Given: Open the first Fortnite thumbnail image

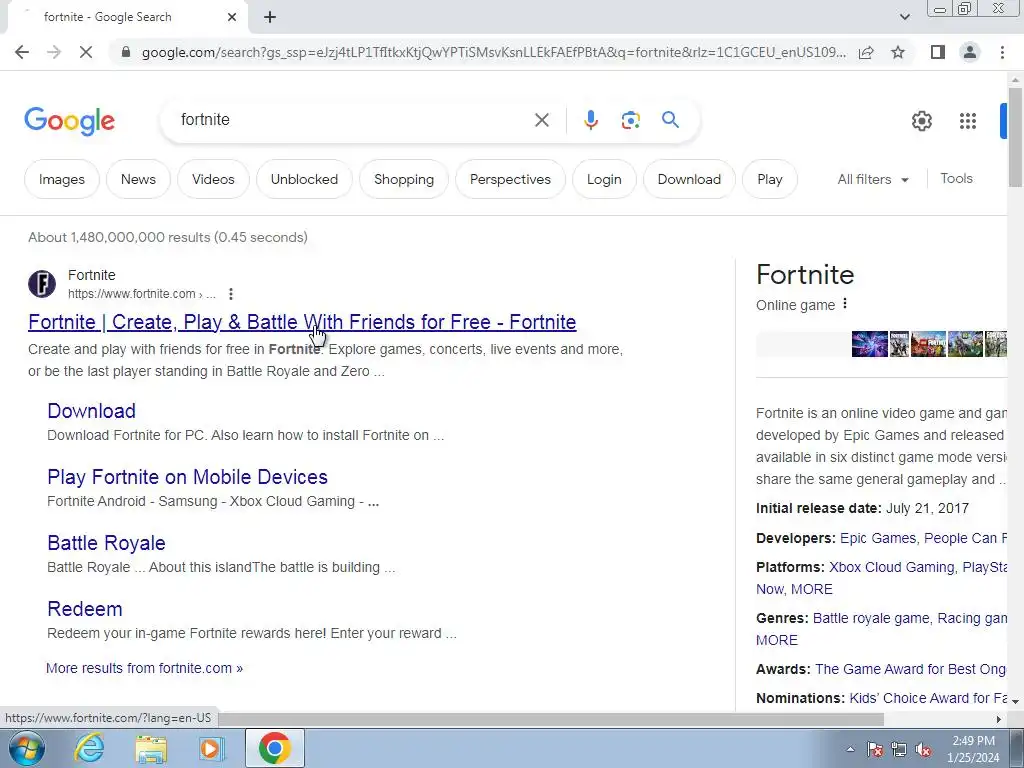Looking at the screenshot, I should pos(869,344).
